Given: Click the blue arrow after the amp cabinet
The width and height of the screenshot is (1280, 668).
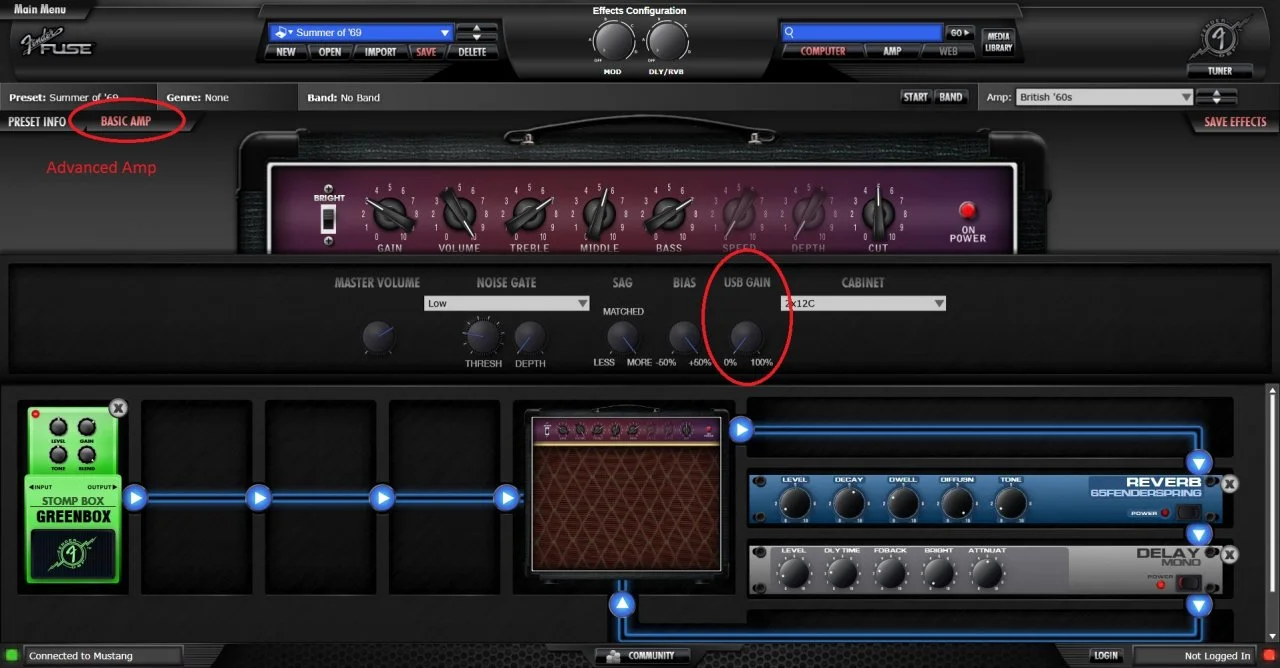Looking at the screenshot, I should pyautogui.click(x=739, y=430).
